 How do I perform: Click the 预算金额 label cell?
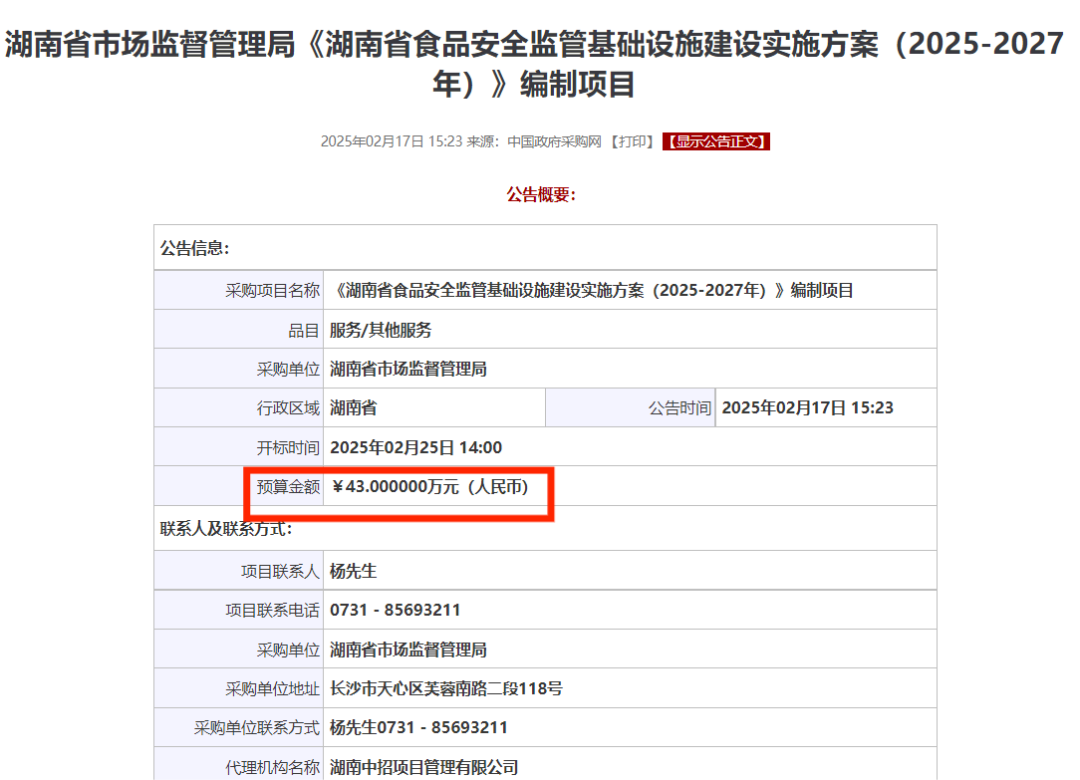click(239, 486)
